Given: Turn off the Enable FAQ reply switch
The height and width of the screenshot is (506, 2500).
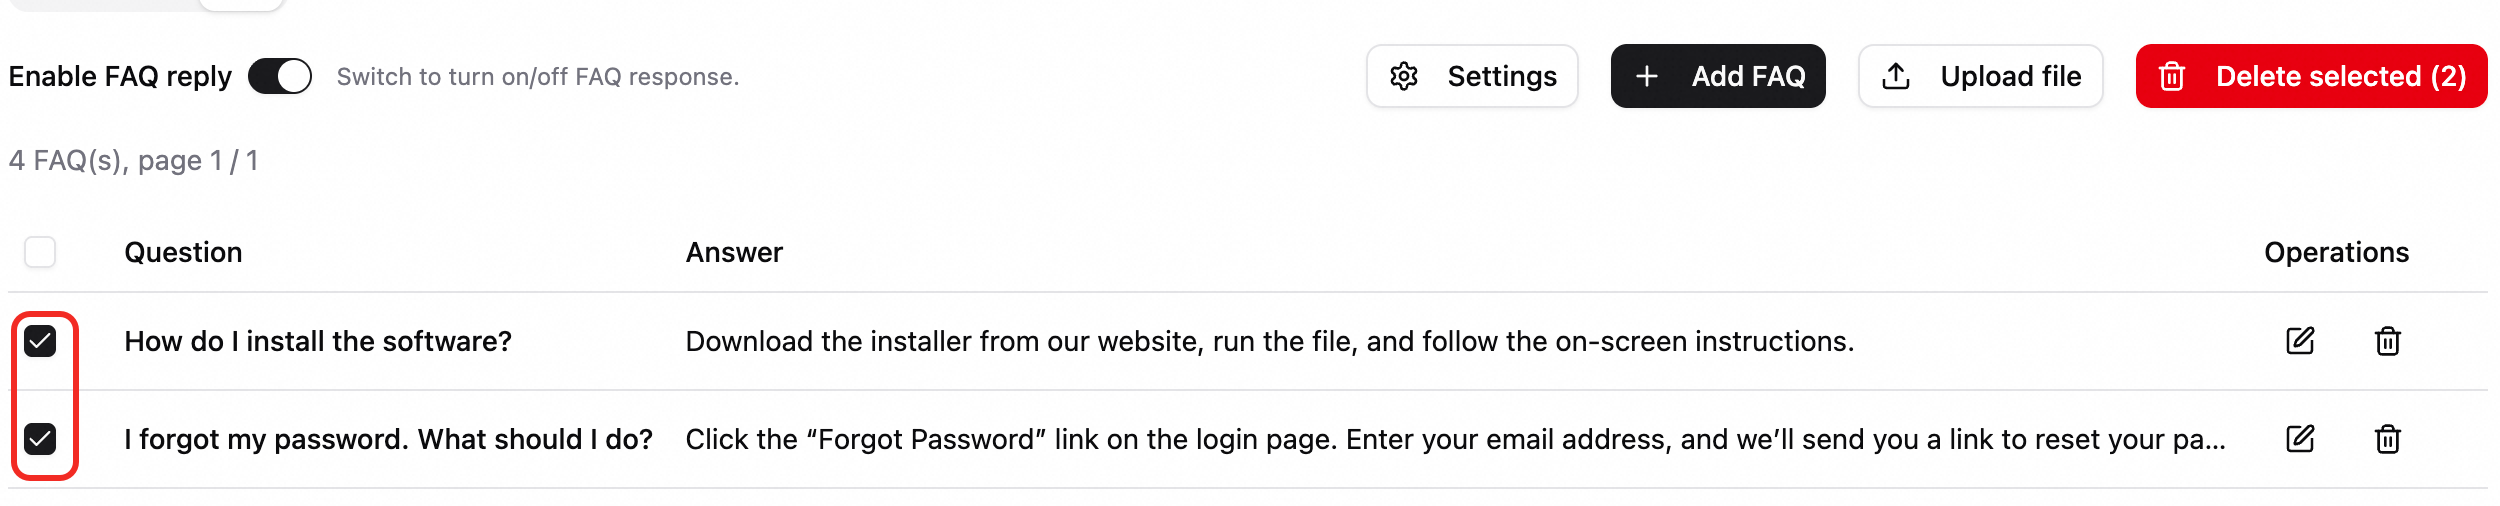Looking at the screenshot, I should tap(280, 76).
